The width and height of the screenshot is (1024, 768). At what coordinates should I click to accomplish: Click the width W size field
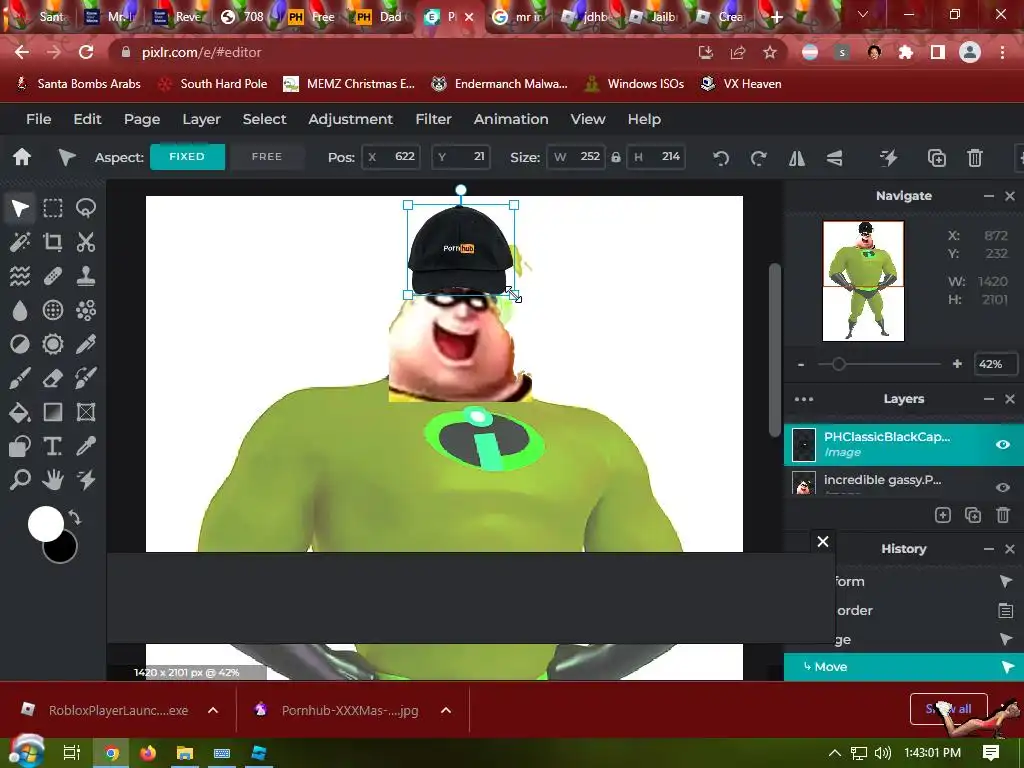coord(576,157)
